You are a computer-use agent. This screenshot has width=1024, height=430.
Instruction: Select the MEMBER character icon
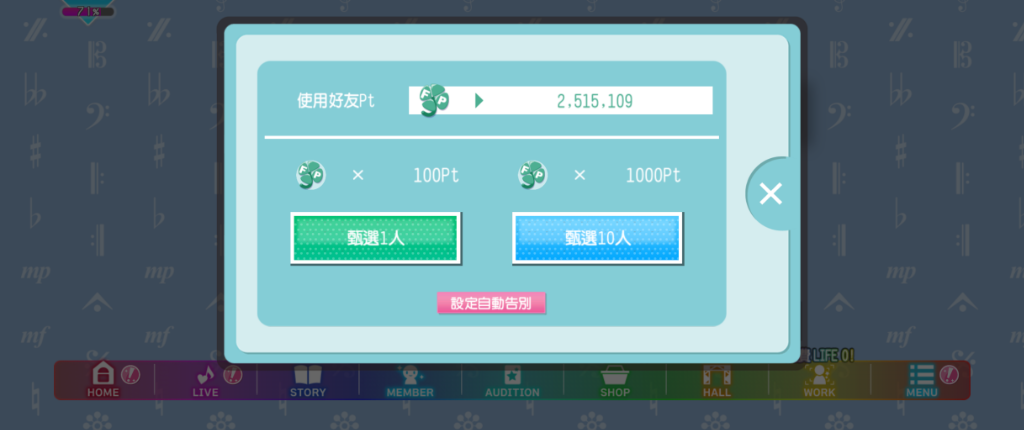point(409,374)
